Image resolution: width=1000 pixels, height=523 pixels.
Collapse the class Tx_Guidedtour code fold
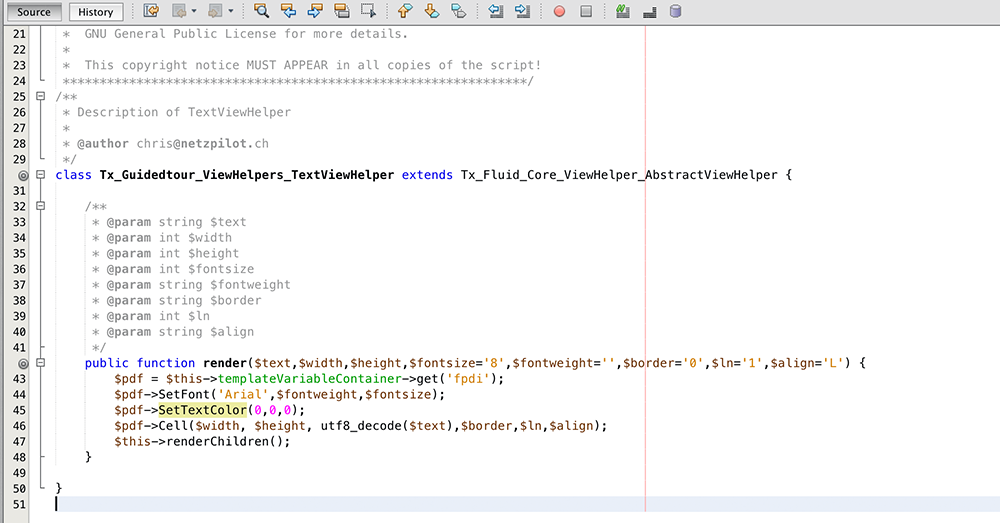[x=40, y=175]
